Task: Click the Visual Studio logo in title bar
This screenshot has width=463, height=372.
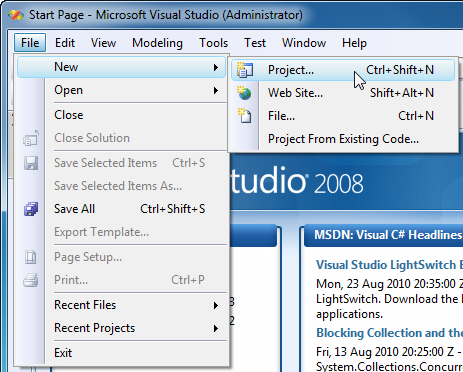Action: click(x=16, y=15)
